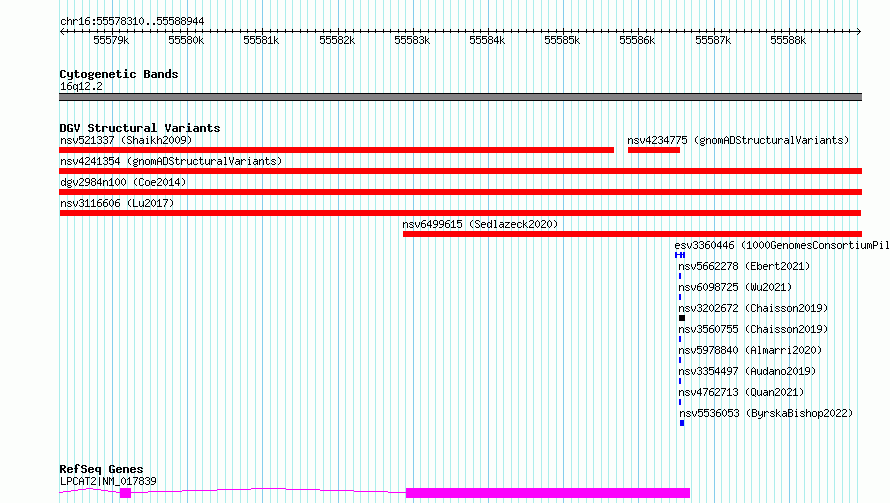Click the 55579k ruler tick label

click(111, 40)
